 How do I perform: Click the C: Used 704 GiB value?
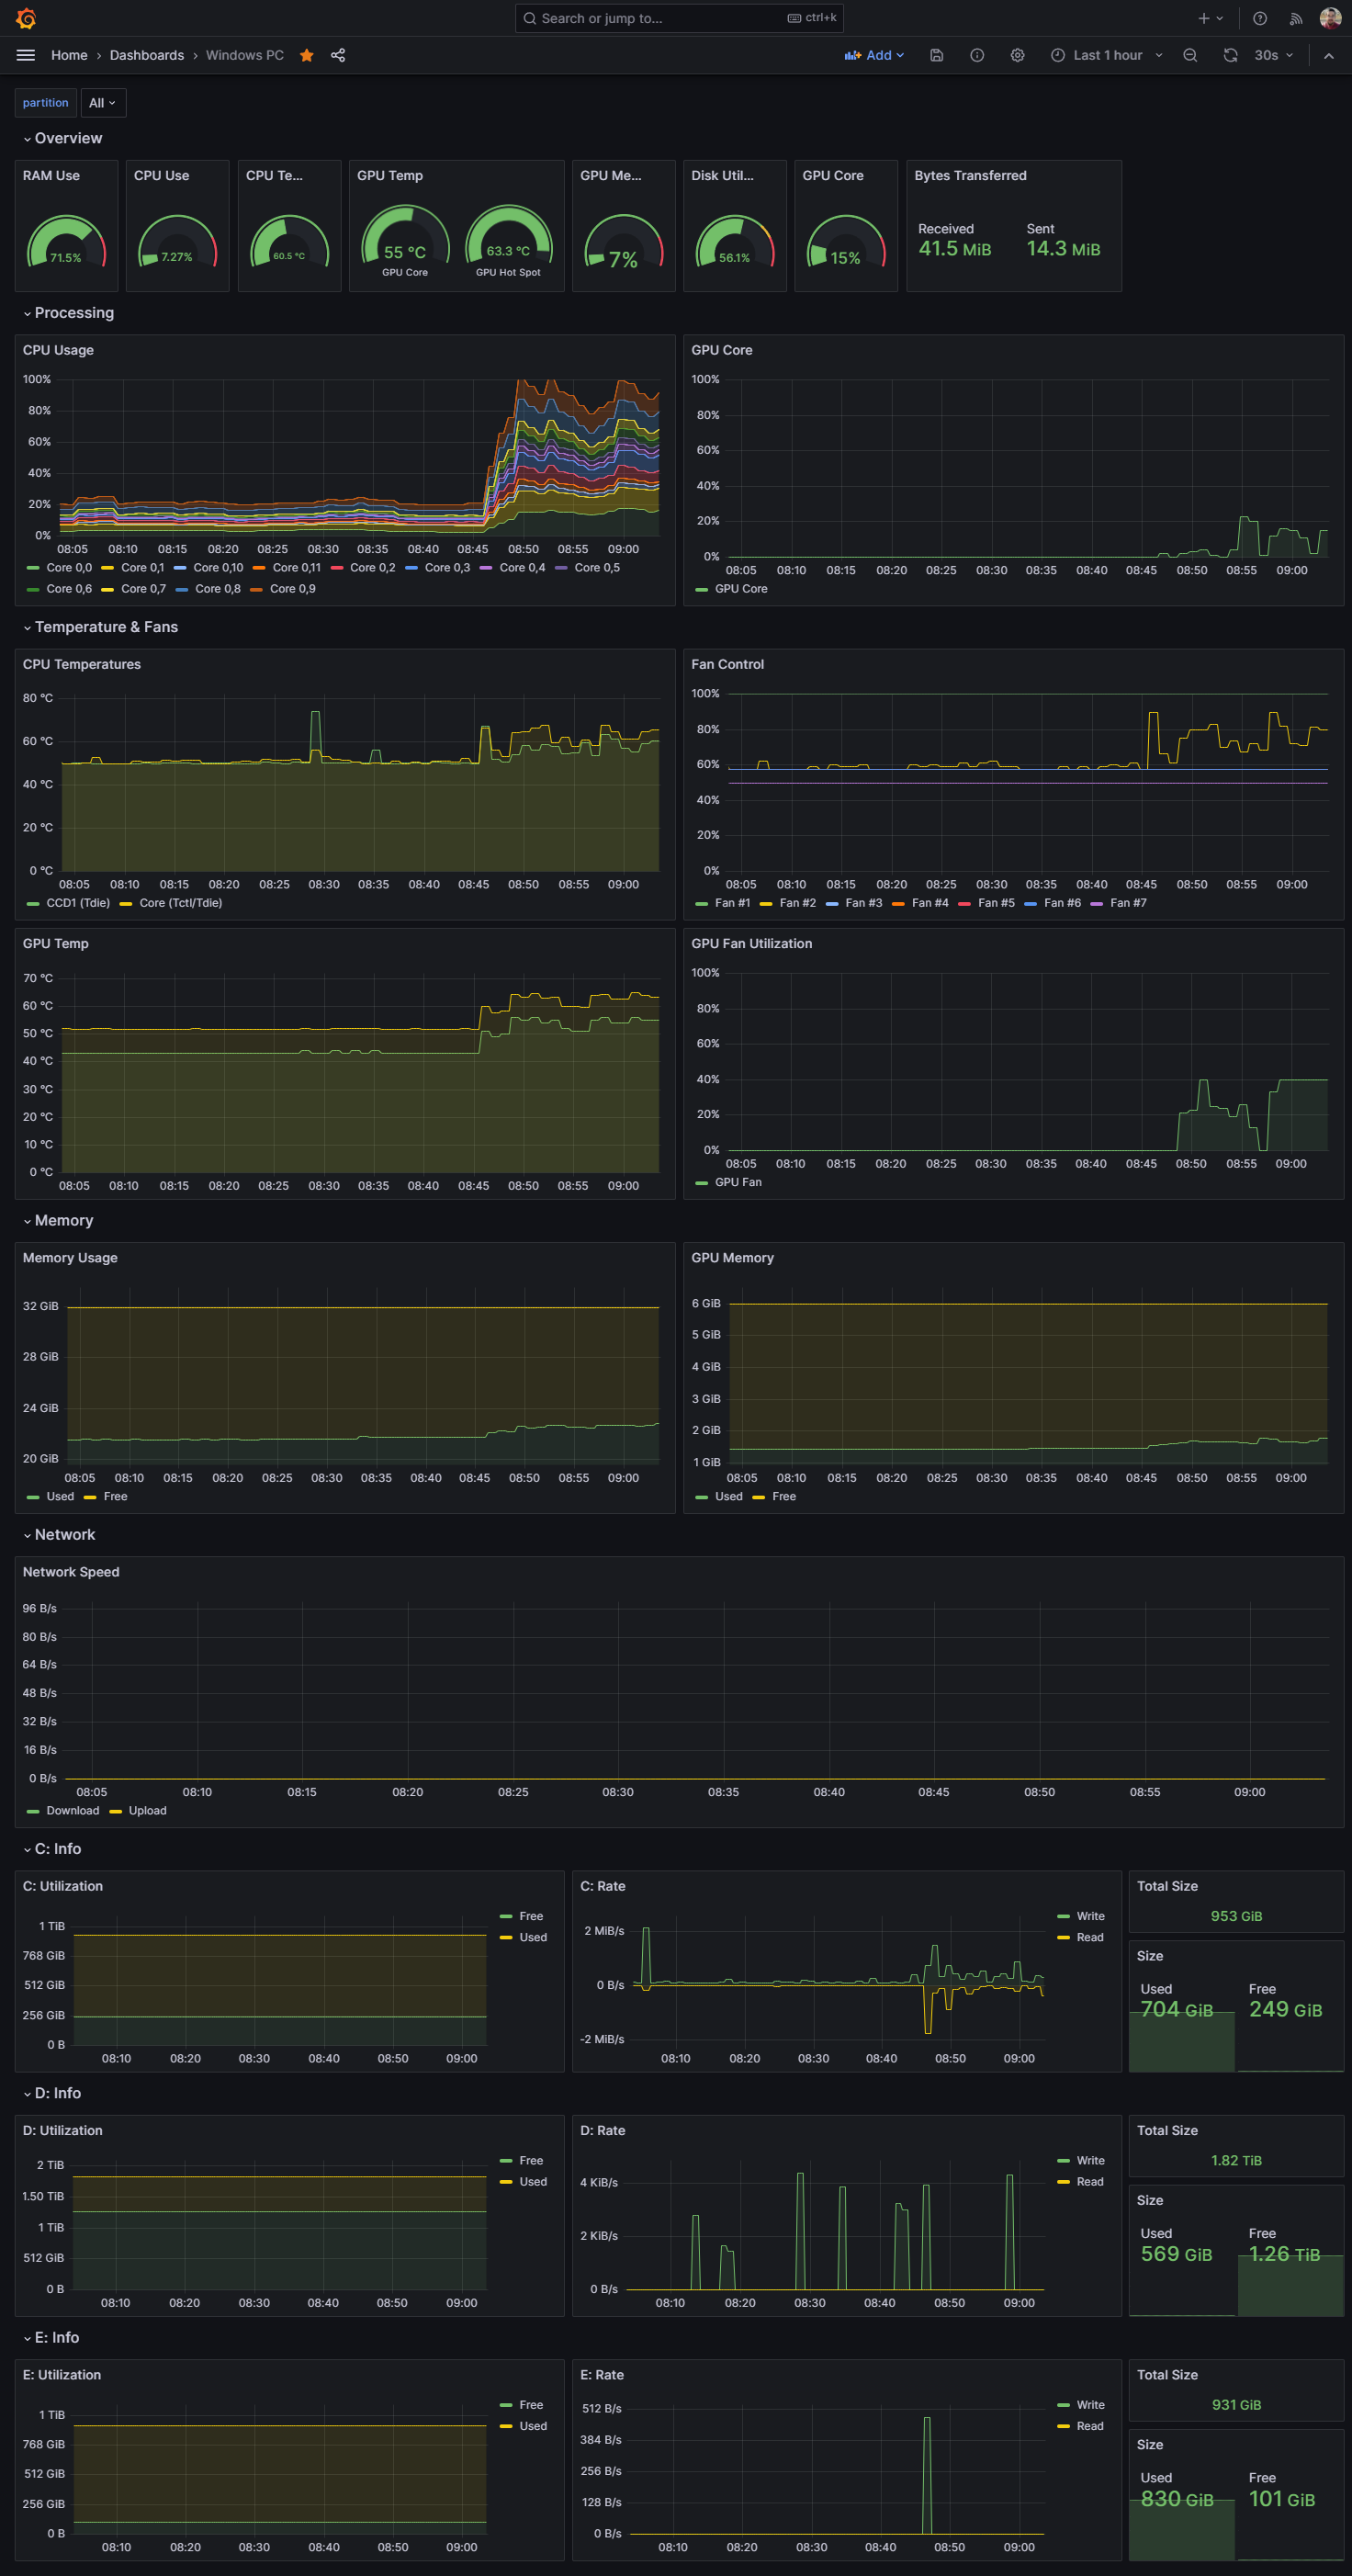click(1176, 2009)
